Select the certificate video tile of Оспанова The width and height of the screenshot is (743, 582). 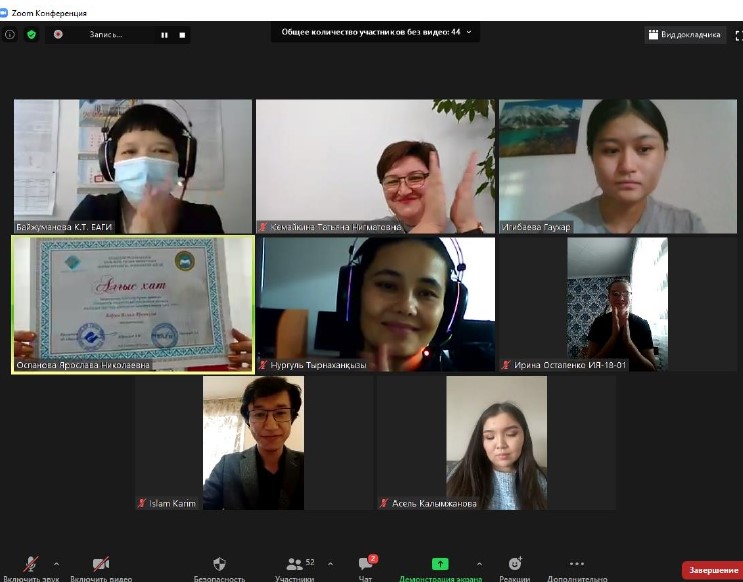click(x=132, y=304)
